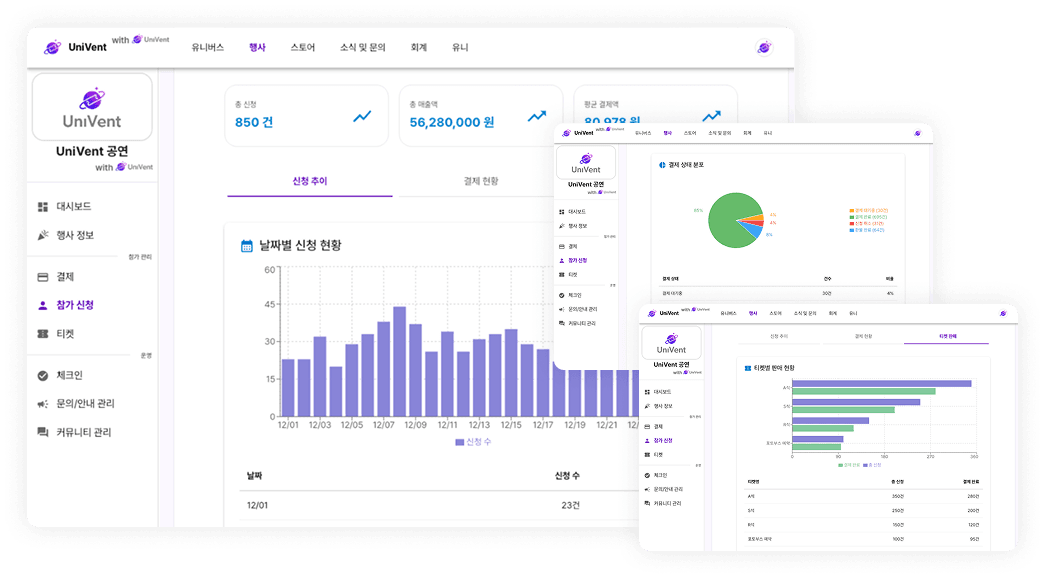The height and width of the screenshot is (578, 1045).
Task: Click the 체크인 checkmark icon in the main sidebar
Action: pos(43,376)
